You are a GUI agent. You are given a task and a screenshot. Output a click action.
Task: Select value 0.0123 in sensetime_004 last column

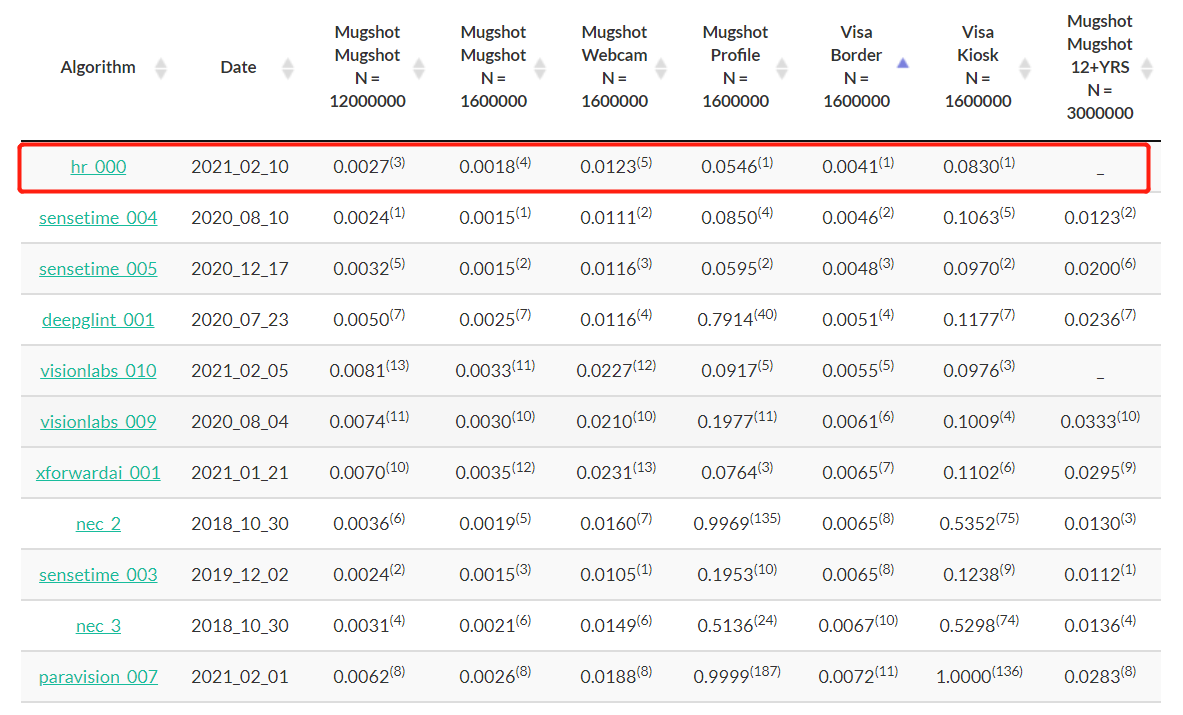1092,218
